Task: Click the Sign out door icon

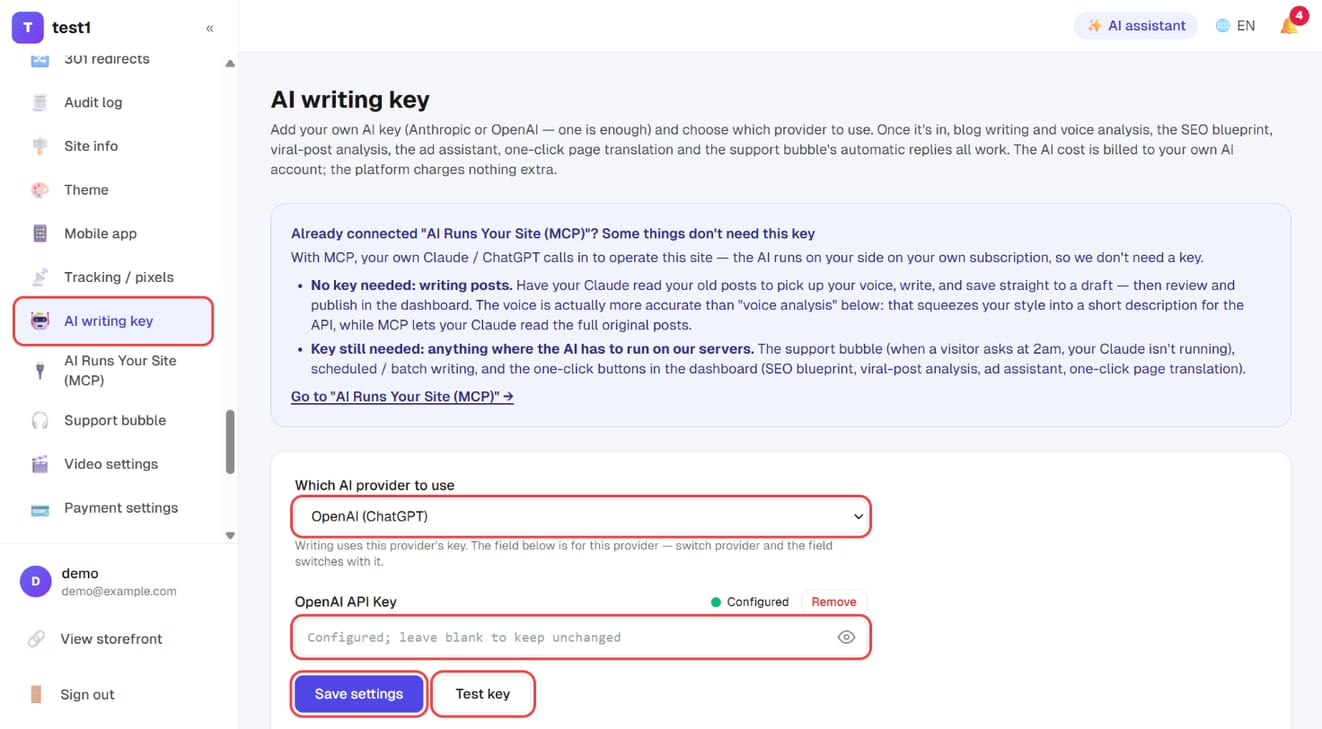Action: pyautogui.click(x=36, y=694)
